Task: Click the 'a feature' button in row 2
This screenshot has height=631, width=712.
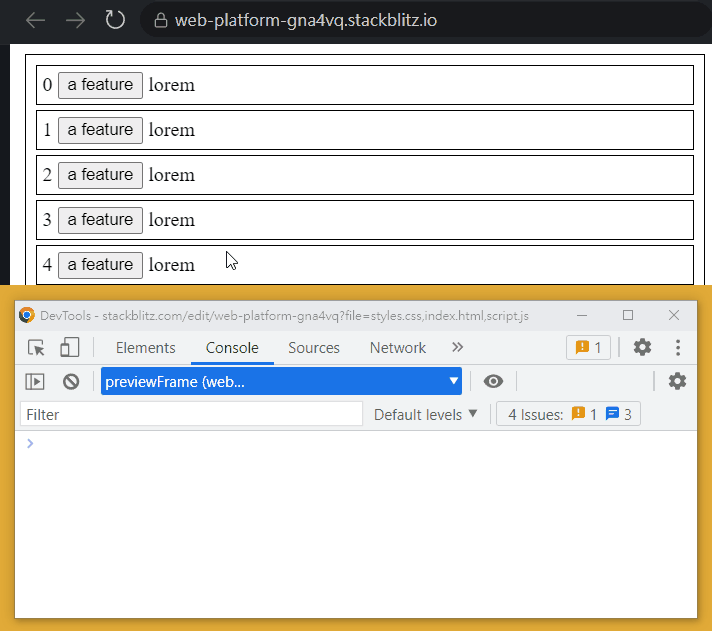Action: click(100, 175)
